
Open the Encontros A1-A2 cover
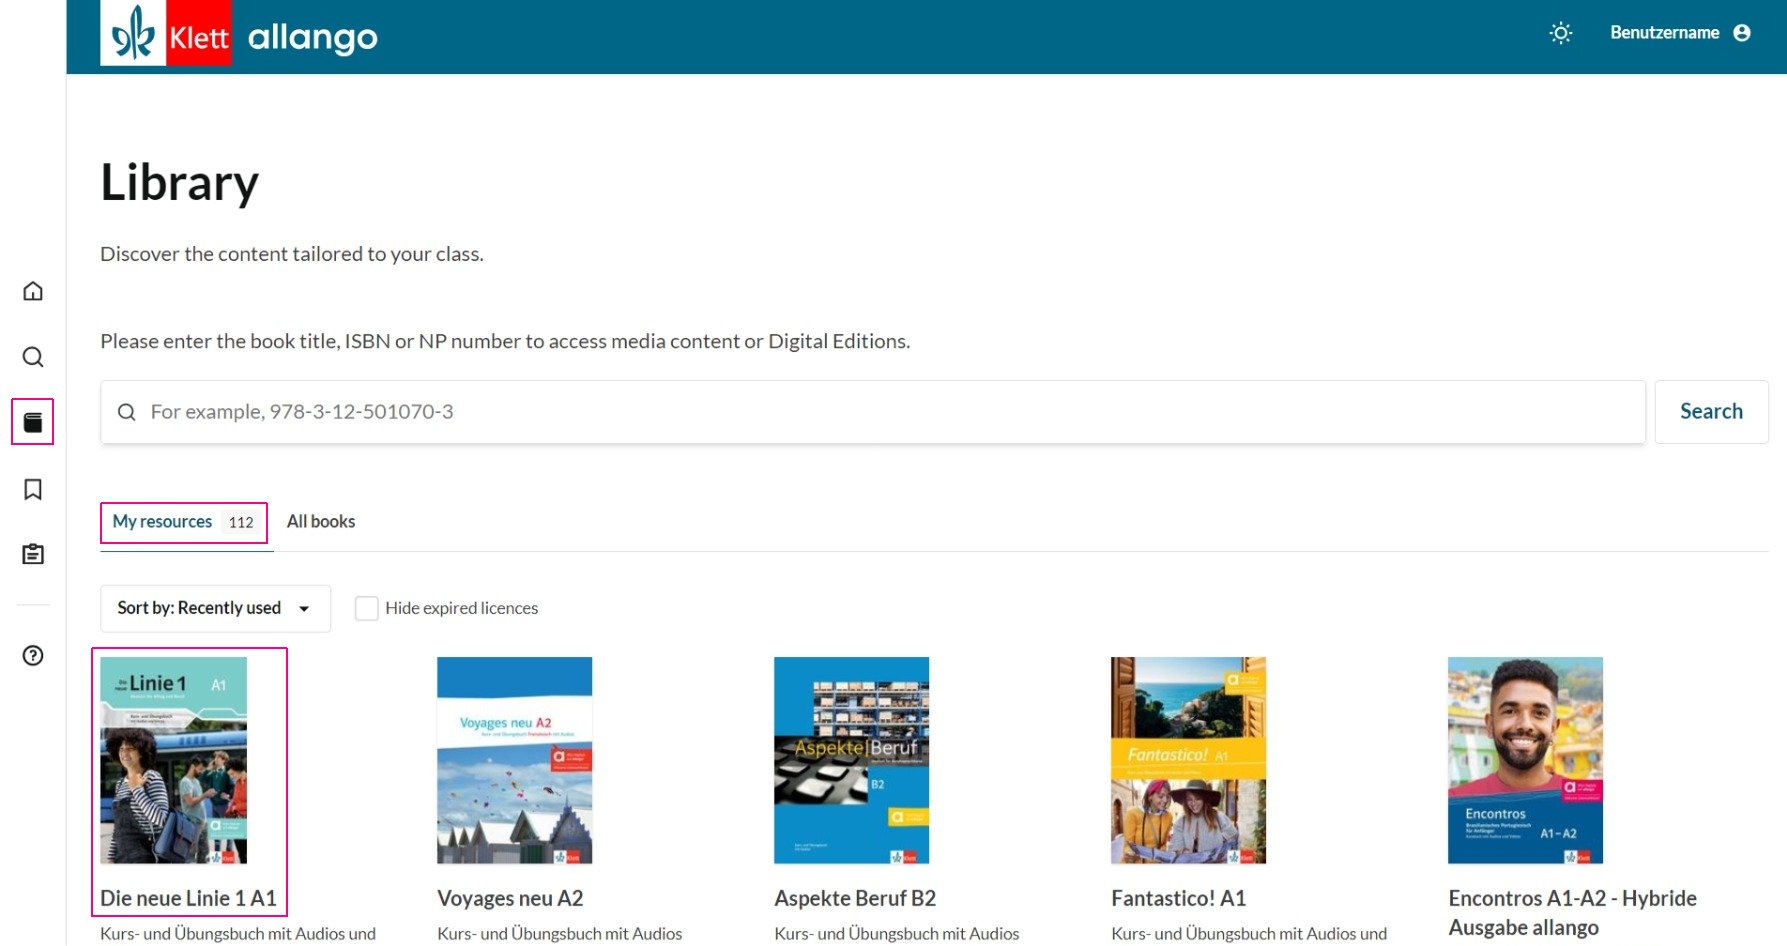click(x=1526, y=760)
